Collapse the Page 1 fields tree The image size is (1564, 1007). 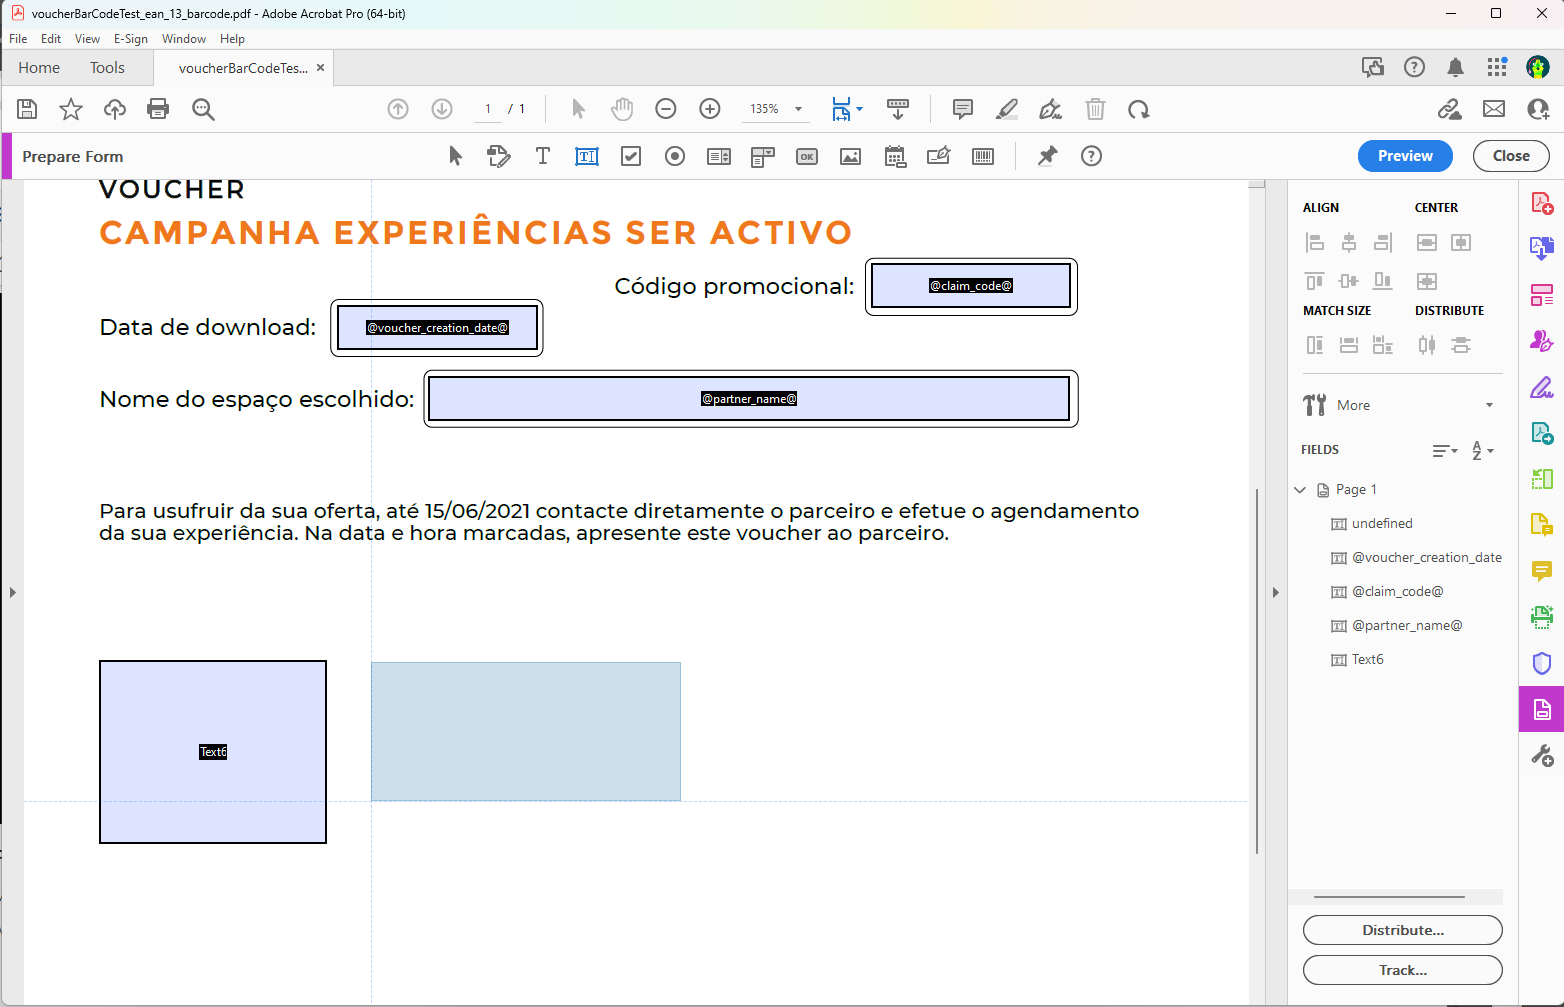pyautogui.click(x=1300, y=490)
